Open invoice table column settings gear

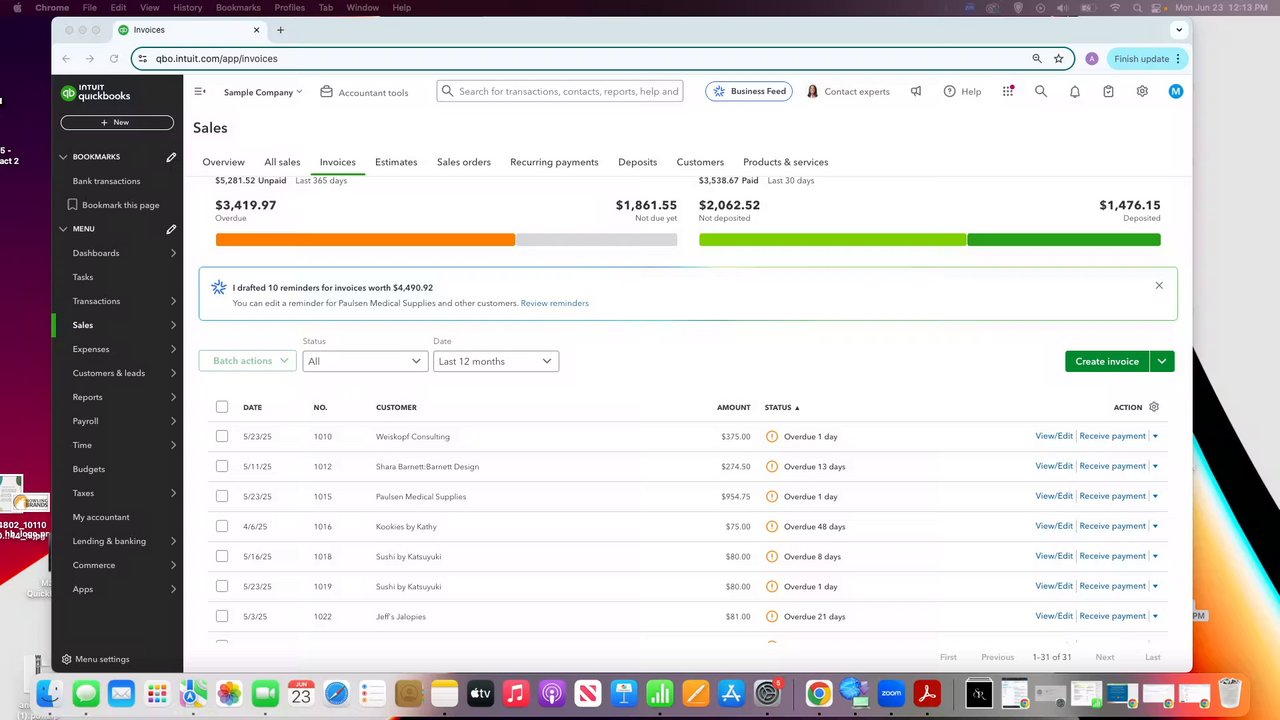point(1154,407)
